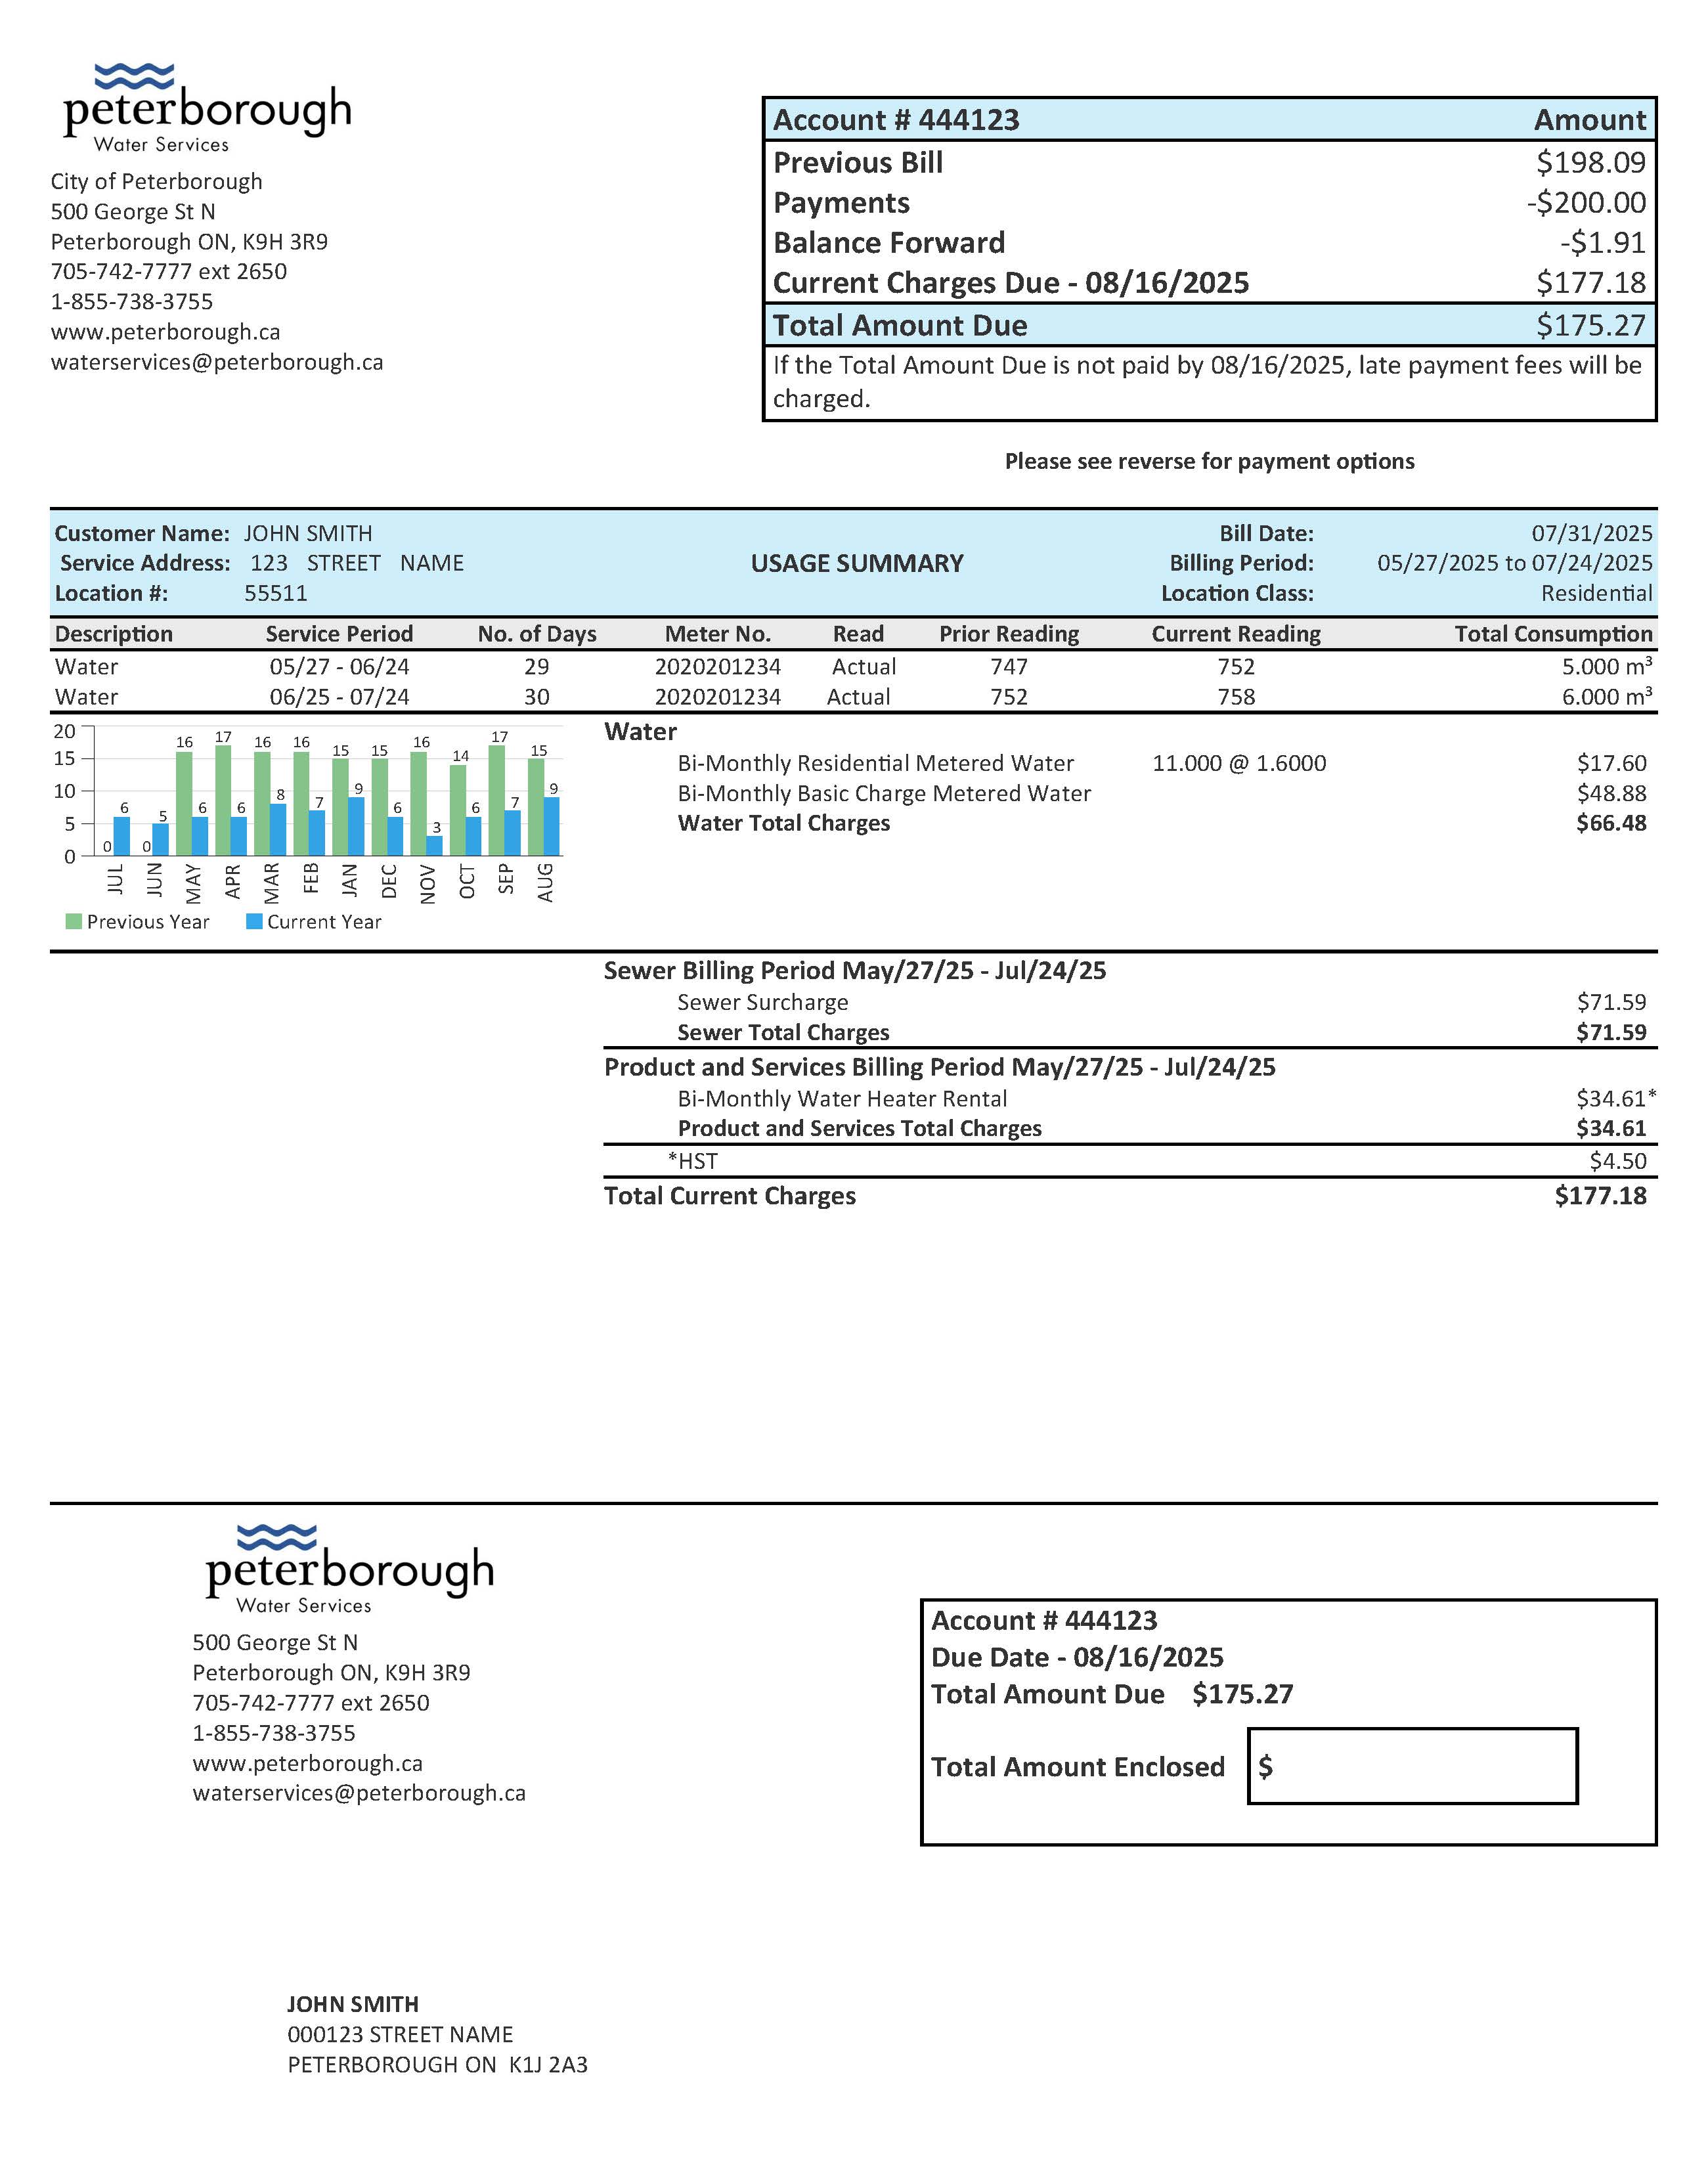This screenshot has height=2167, width=1708.
Task: Click the www.peterborough.ca link on payment stub
Action: [307, 1763]
